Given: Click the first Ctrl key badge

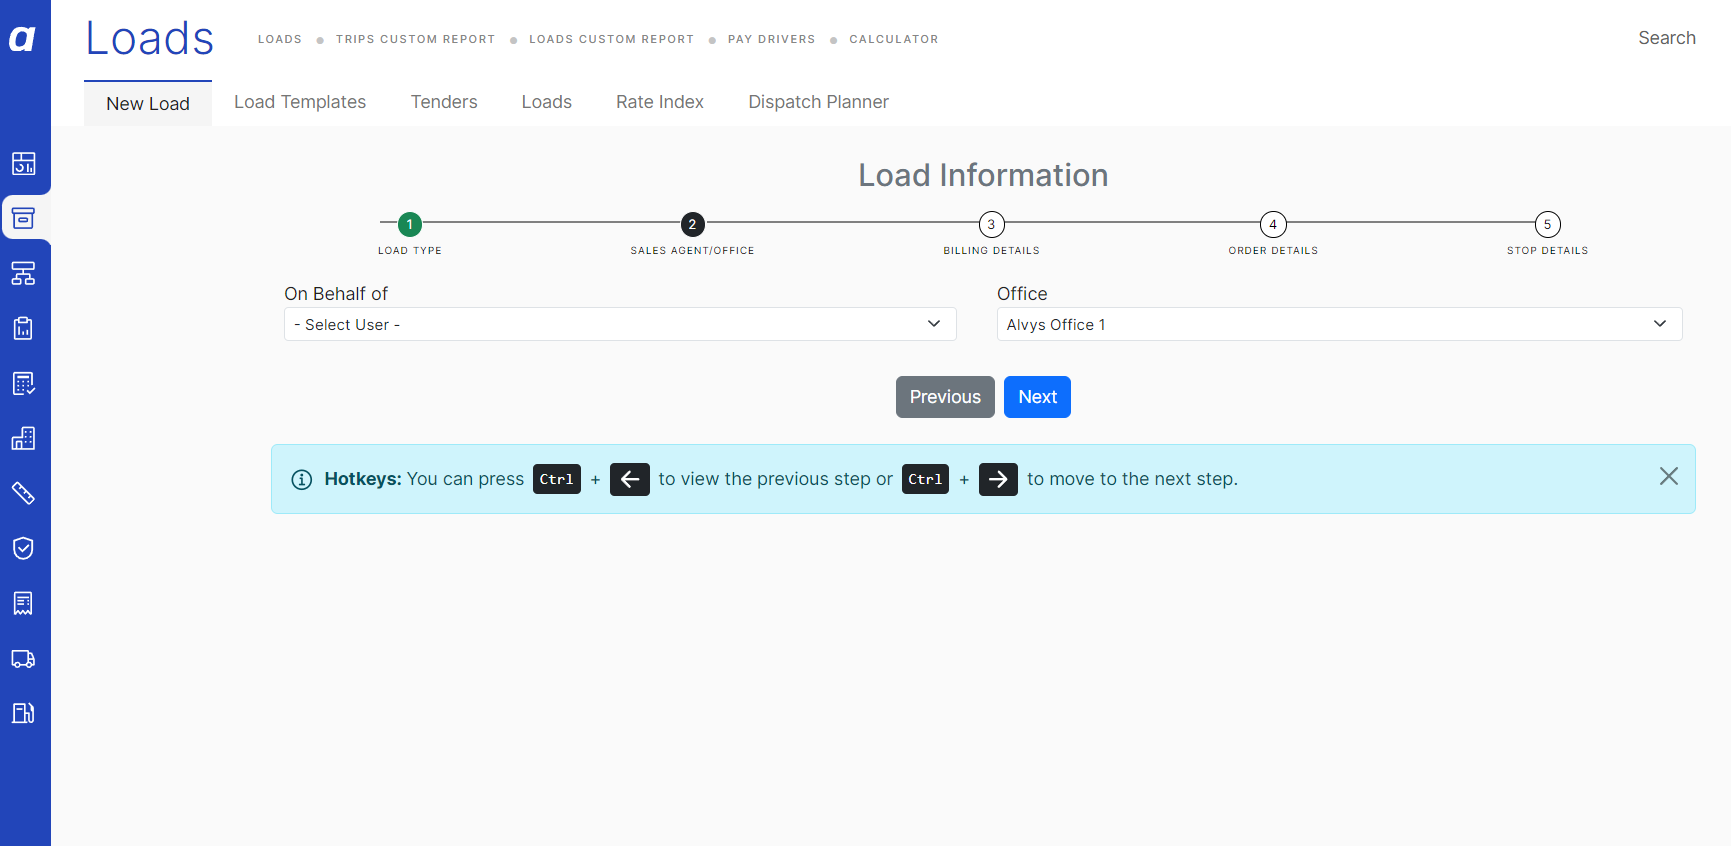Looking at the screenshot, I should 557,479.
